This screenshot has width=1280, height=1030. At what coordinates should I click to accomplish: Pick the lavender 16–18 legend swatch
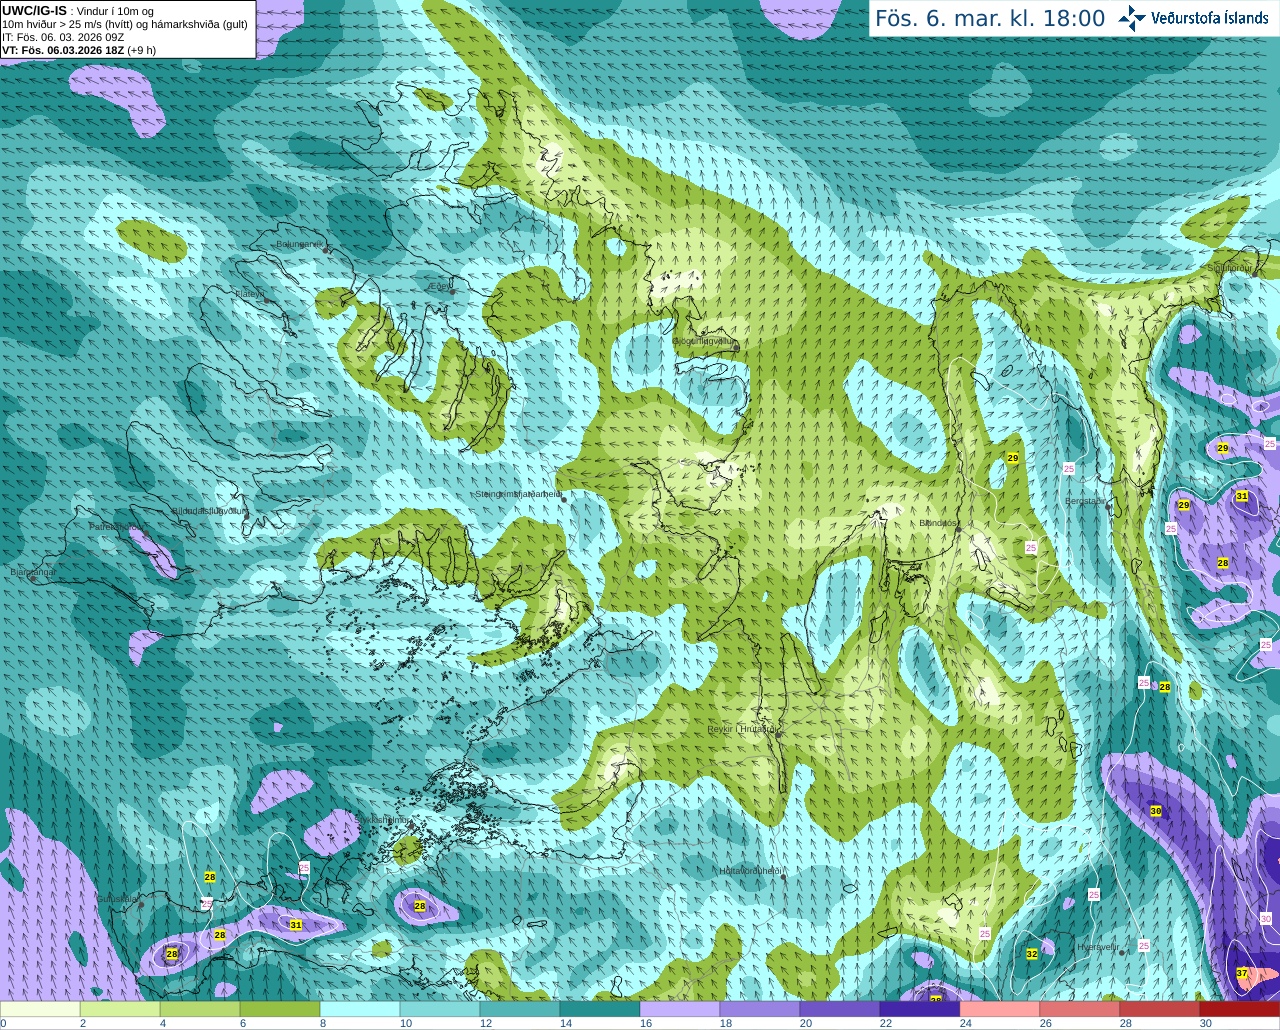pyautogui.click(x=680, y=1009)
